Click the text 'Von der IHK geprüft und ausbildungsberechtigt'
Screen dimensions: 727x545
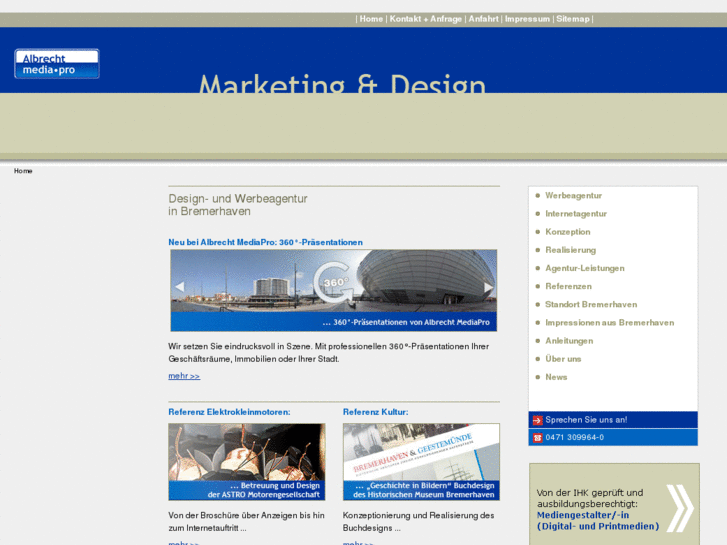pos(590,498)
